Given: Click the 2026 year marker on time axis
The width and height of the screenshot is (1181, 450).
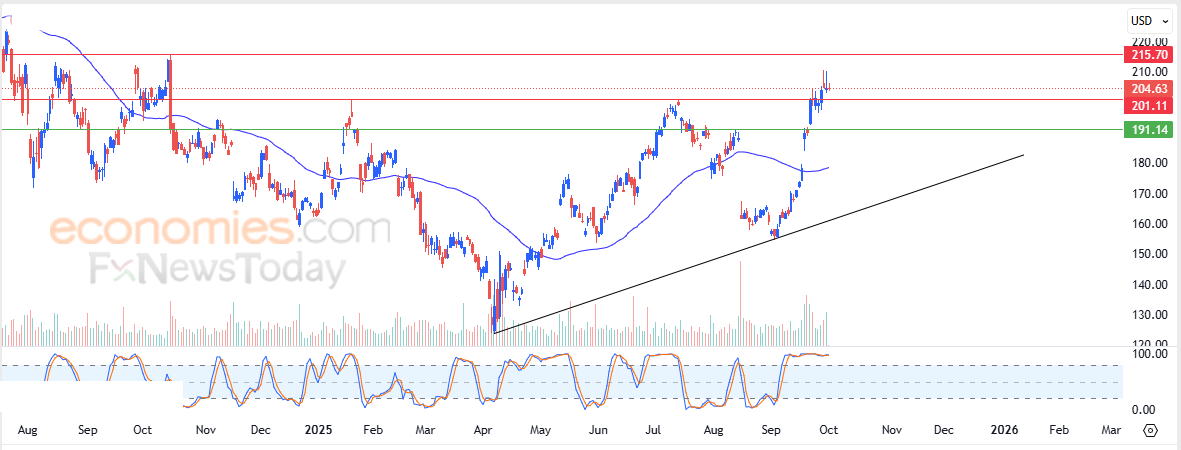Looking at the screenshot, I should [x=1004, y=430].
